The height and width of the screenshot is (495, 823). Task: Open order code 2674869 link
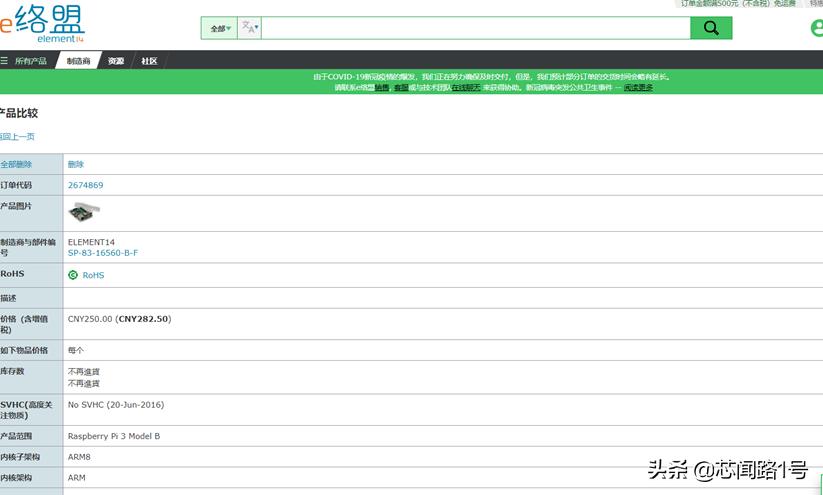click(x=86, y=185)
